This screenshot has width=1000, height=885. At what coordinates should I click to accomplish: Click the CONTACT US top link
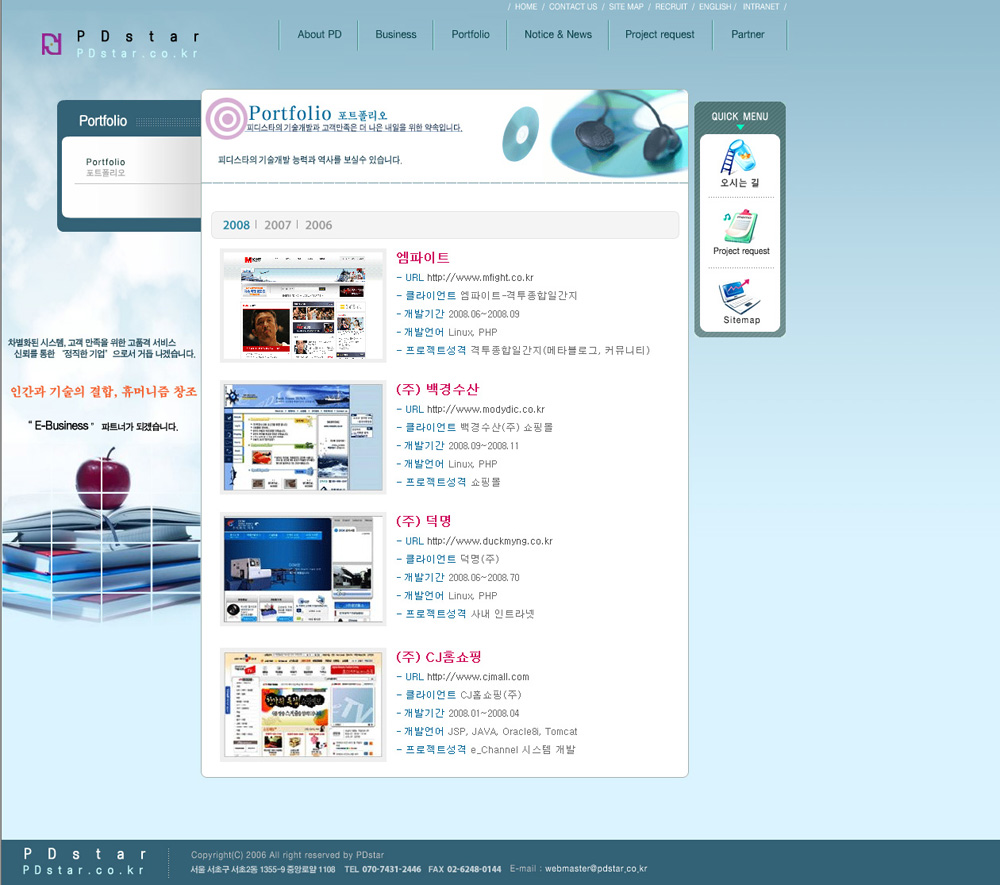tap(573, 7)
